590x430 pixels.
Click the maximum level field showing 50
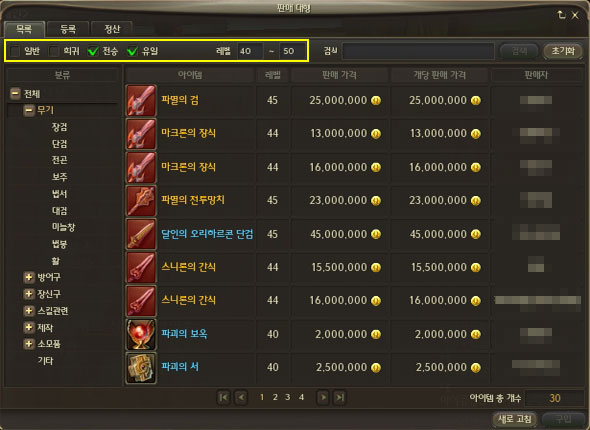coord(292,51)
